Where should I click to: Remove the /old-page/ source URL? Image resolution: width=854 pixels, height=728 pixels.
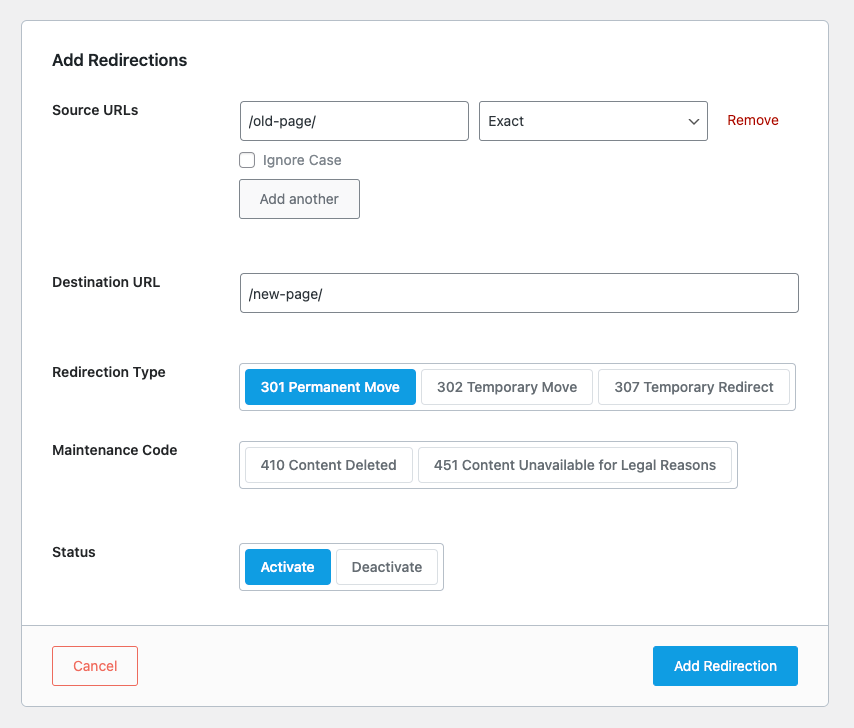[753, 120]
